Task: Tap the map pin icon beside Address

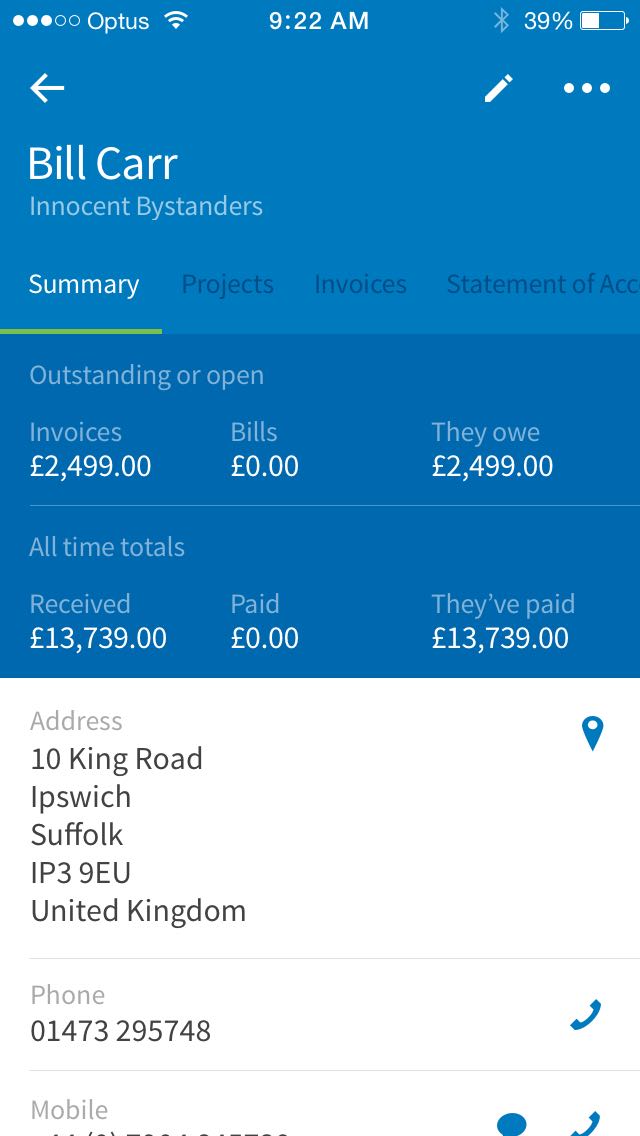Action: coord(593,733)
